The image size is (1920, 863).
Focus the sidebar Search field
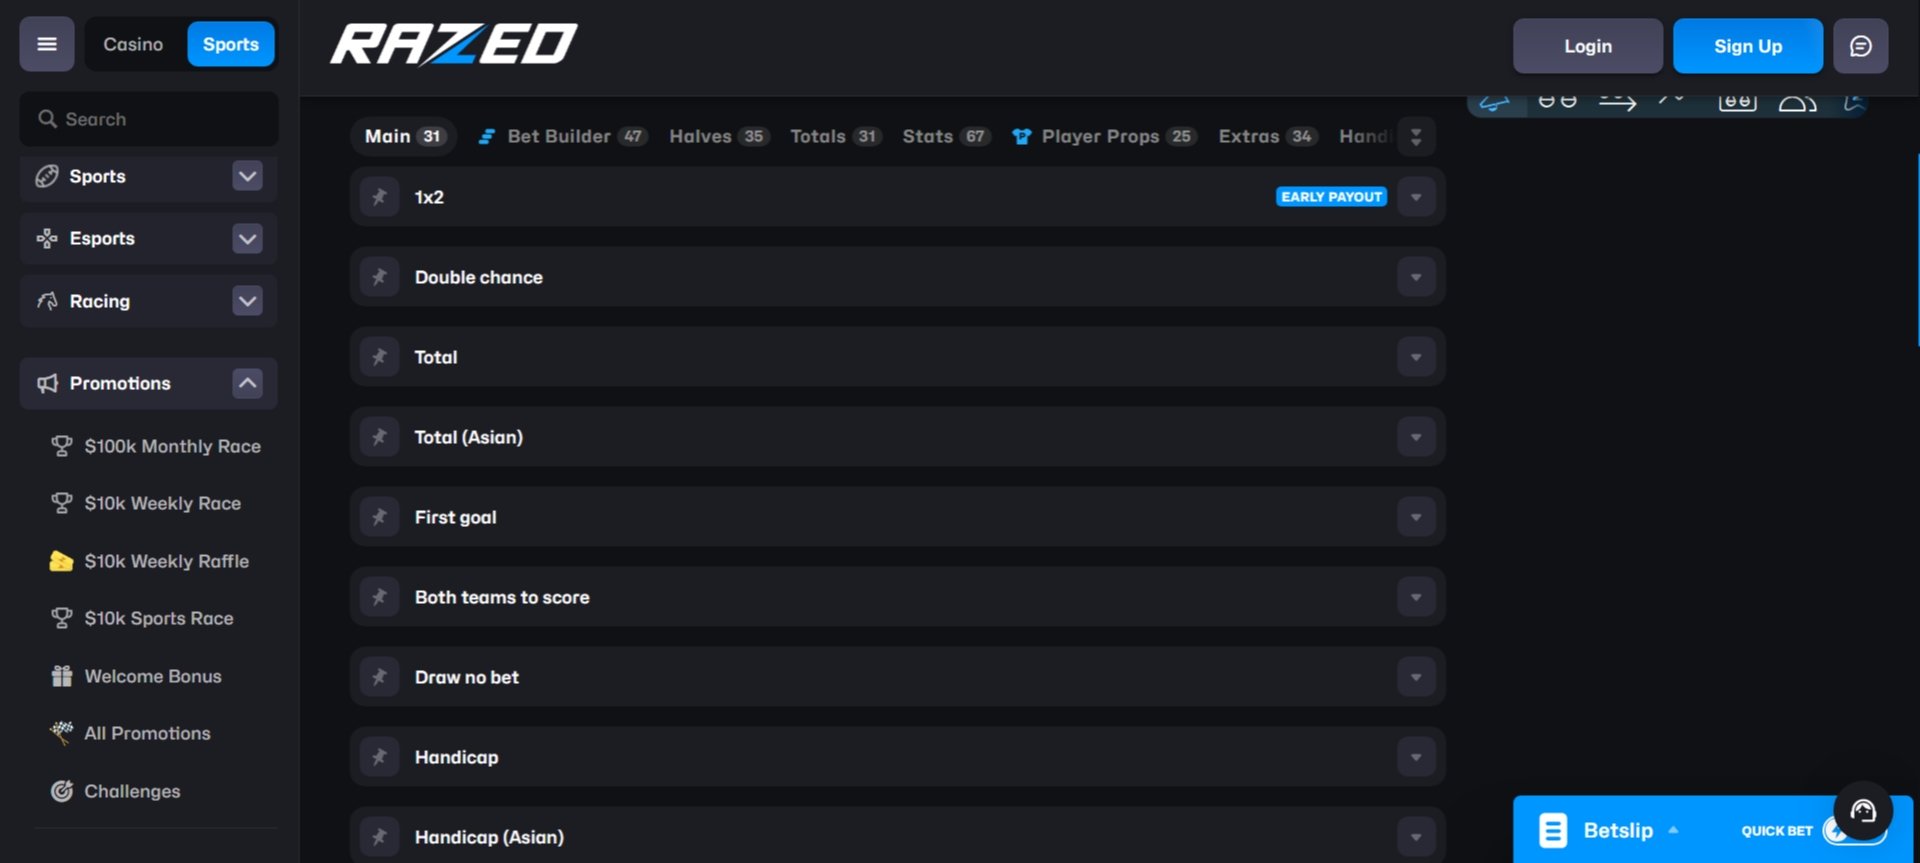pos(149,119)
